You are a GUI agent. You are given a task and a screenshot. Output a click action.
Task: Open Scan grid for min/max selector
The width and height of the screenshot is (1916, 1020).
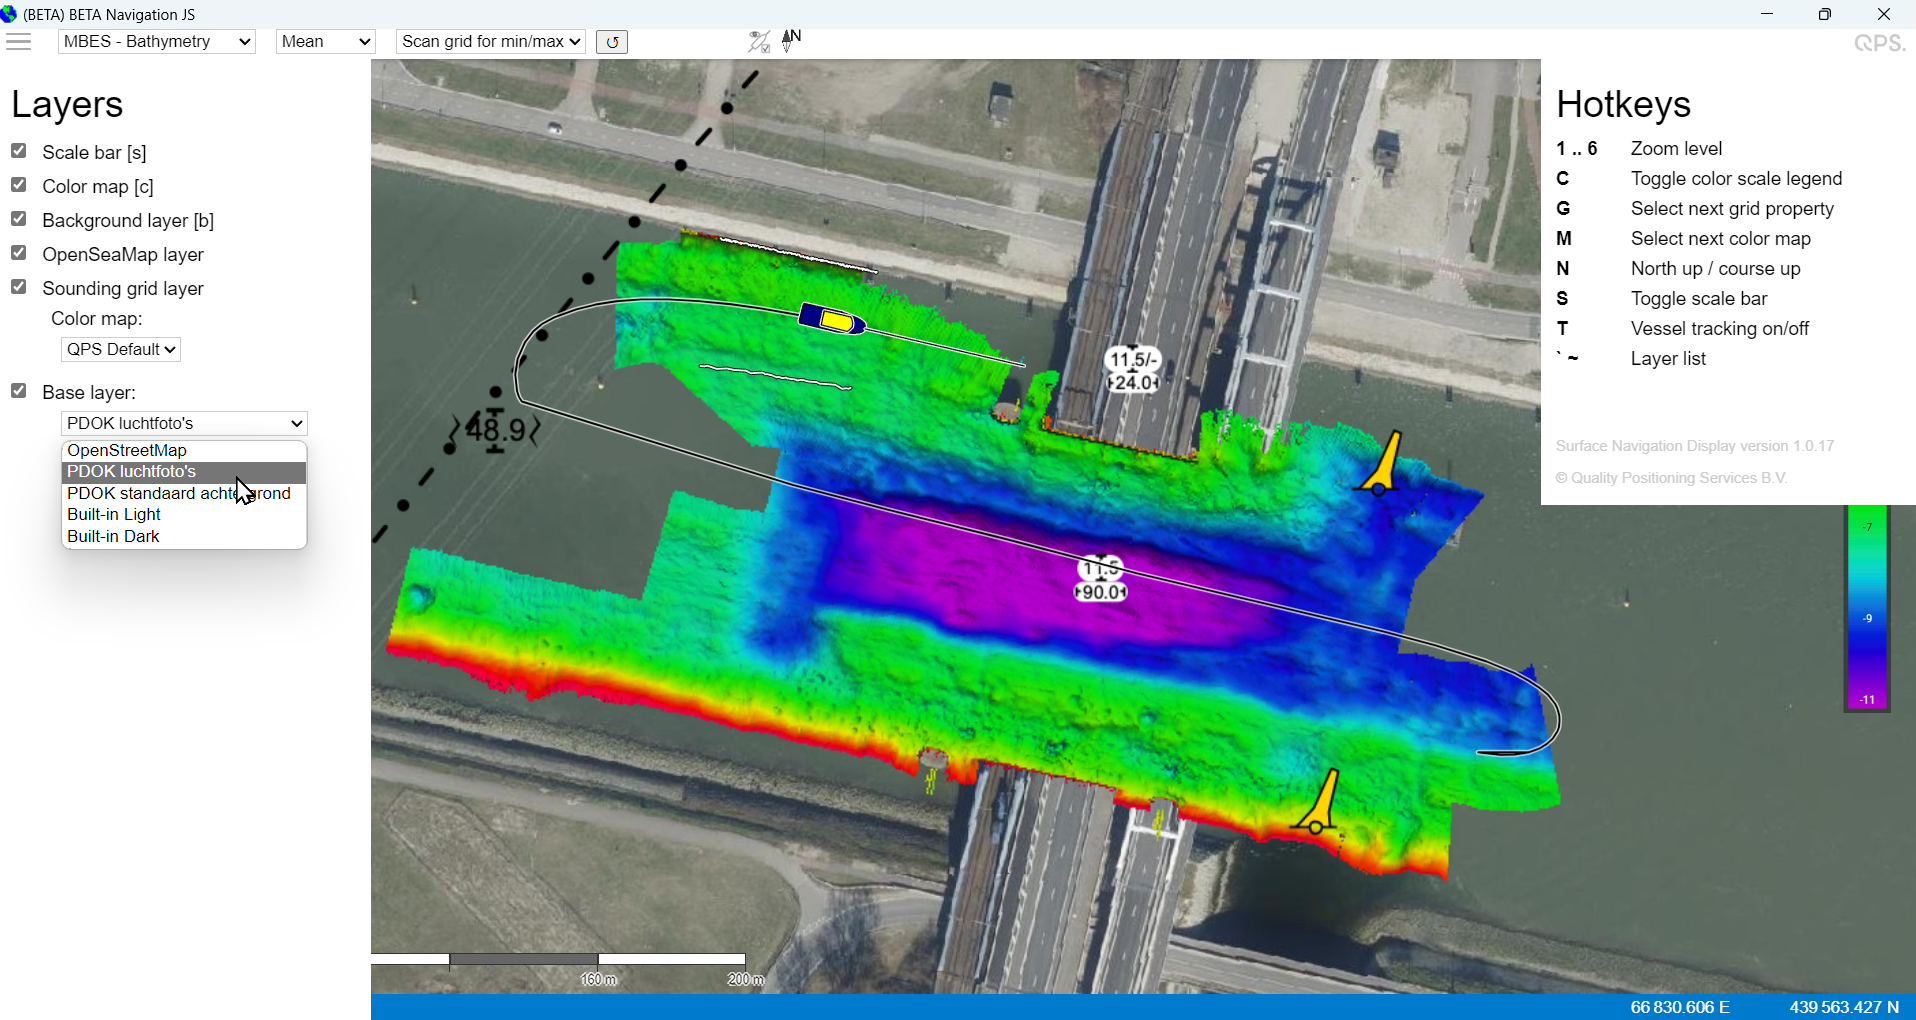coord(491,42)
